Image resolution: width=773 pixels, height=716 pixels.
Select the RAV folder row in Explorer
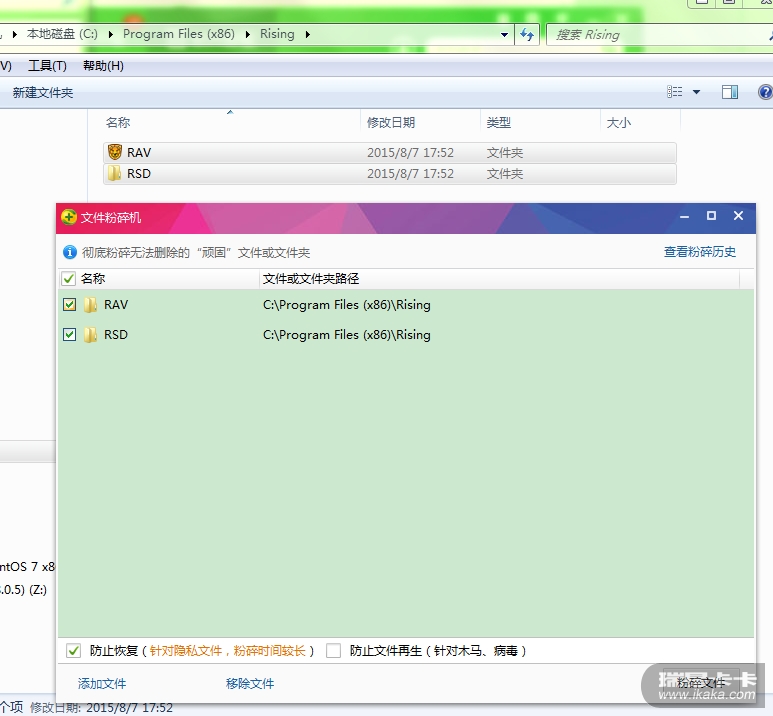click(x=389, y=153)
